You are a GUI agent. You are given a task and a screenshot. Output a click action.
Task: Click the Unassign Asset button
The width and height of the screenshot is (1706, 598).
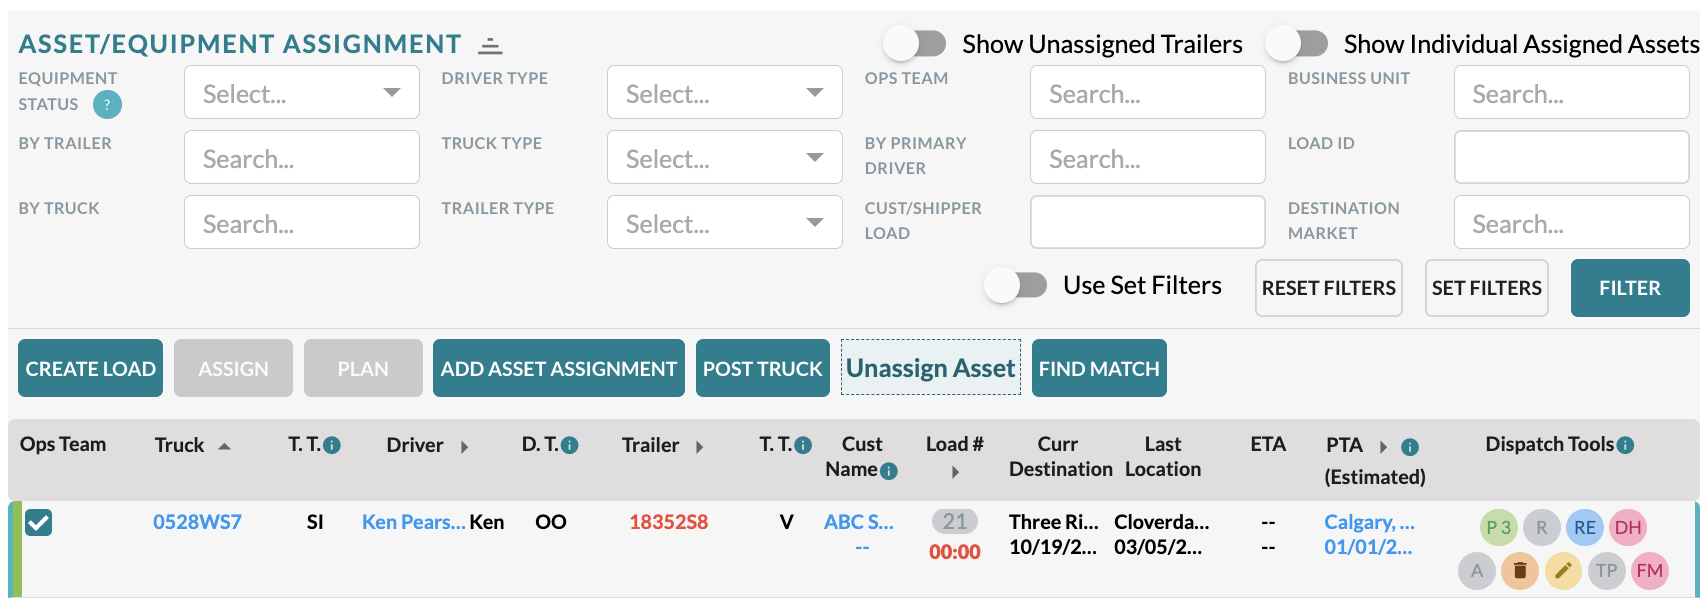(931, 367)
